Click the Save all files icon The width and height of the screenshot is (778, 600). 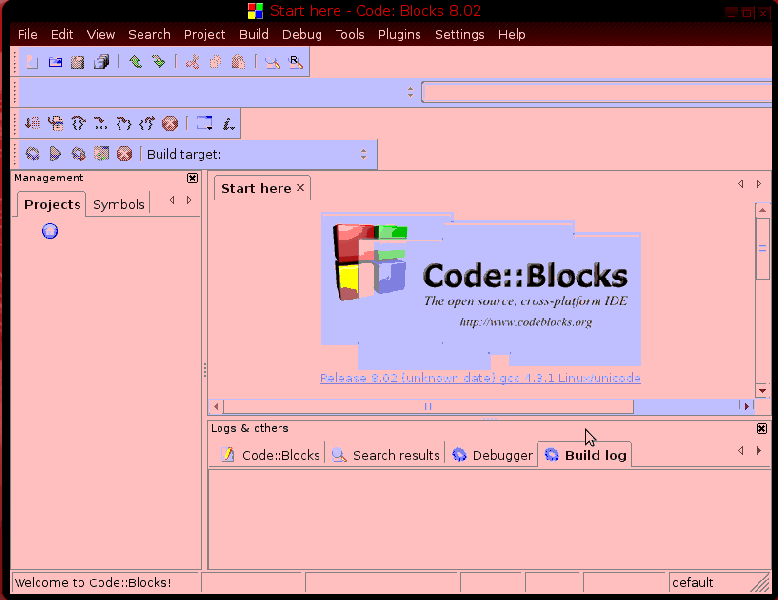[101, 62]
